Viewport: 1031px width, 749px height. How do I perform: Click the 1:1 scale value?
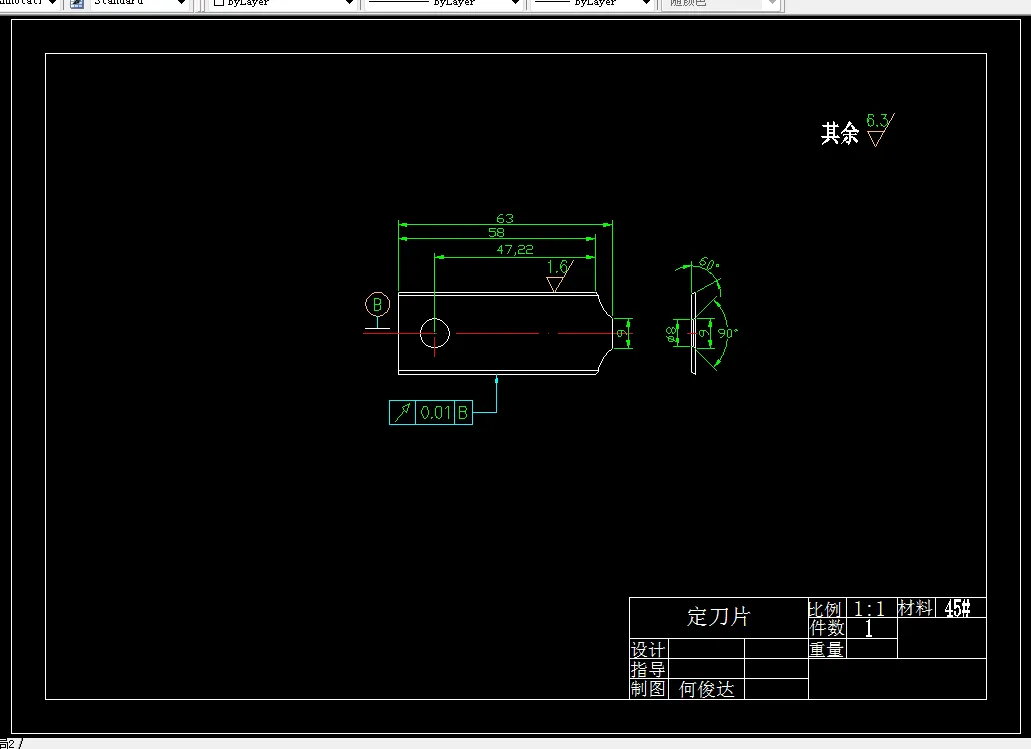click(869, 608)
